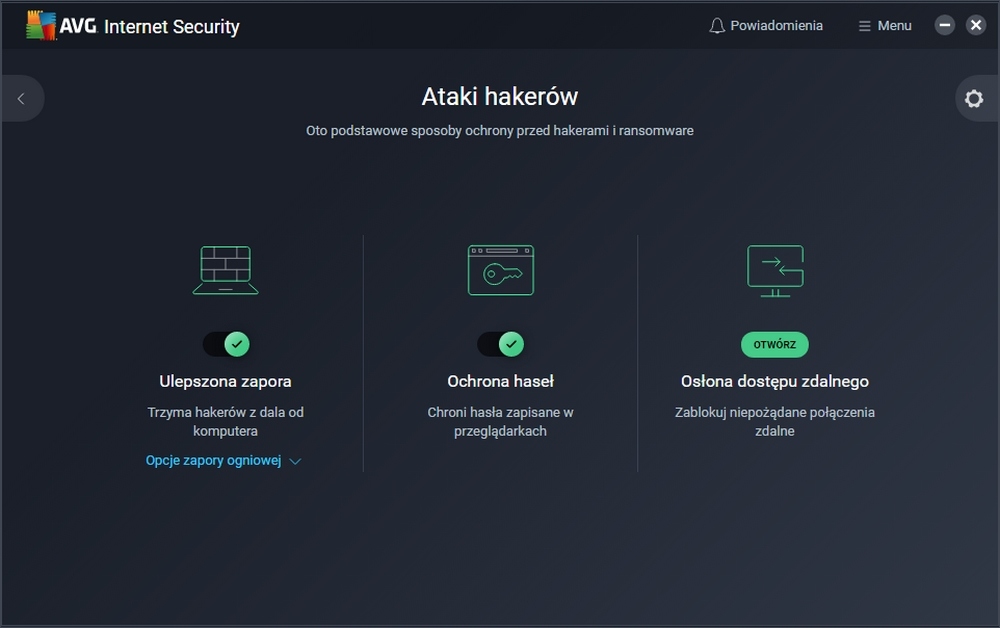Expand Opcje zapory ogniowej chevron
1000x628 pixels.
pyautogui.click(x=295, y=461)
